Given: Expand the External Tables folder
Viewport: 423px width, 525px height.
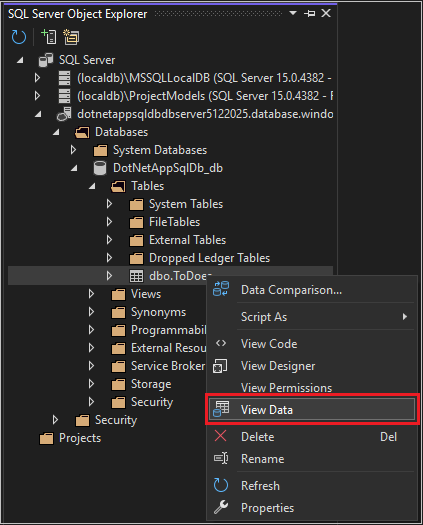Looking at the screenshot, I should 109,240.
